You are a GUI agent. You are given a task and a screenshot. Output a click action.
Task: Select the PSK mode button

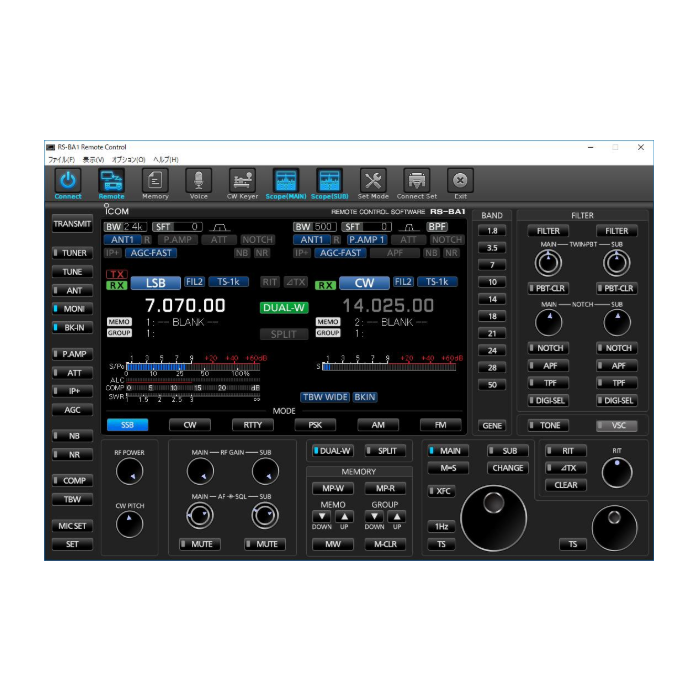coord(315,425)
